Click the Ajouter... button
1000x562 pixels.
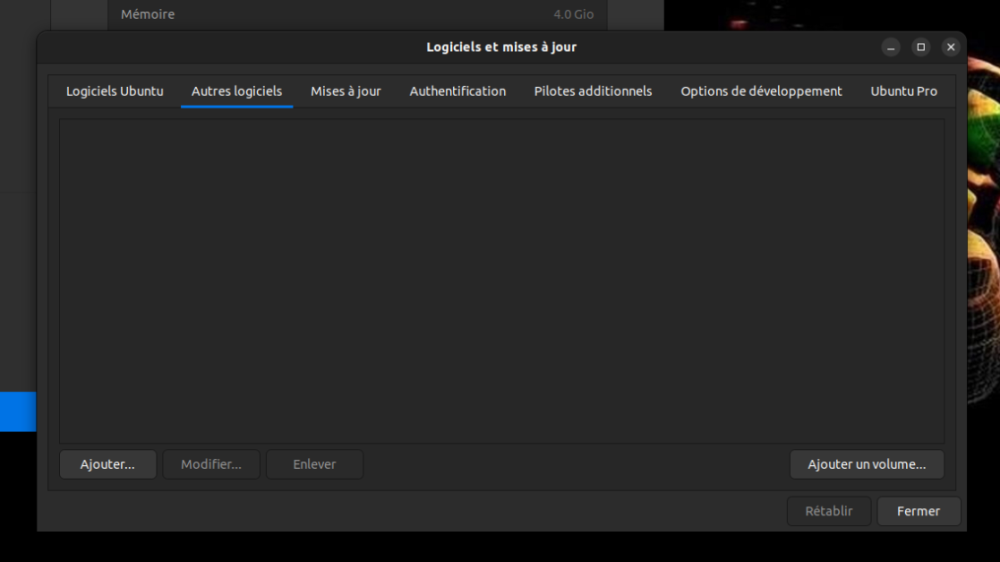(x=108, y=464)
